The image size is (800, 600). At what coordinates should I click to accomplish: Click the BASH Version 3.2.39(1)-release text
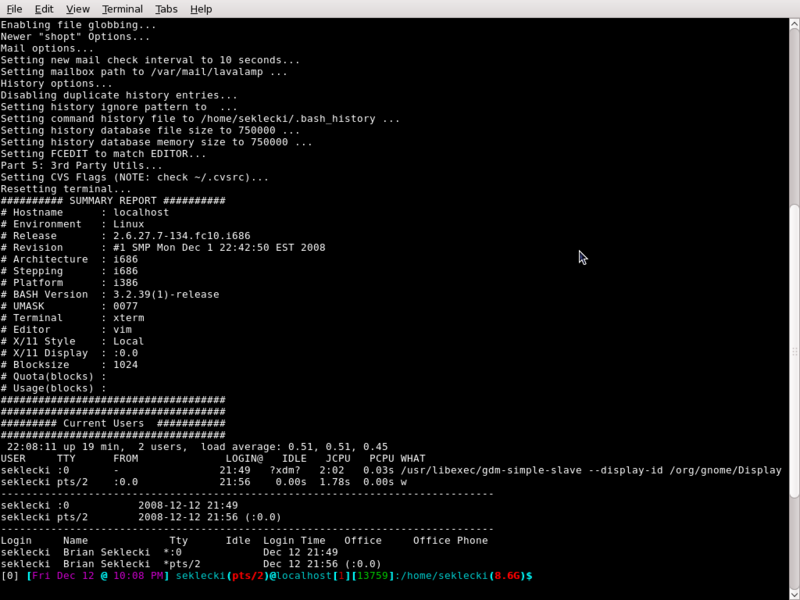(166, 294)
